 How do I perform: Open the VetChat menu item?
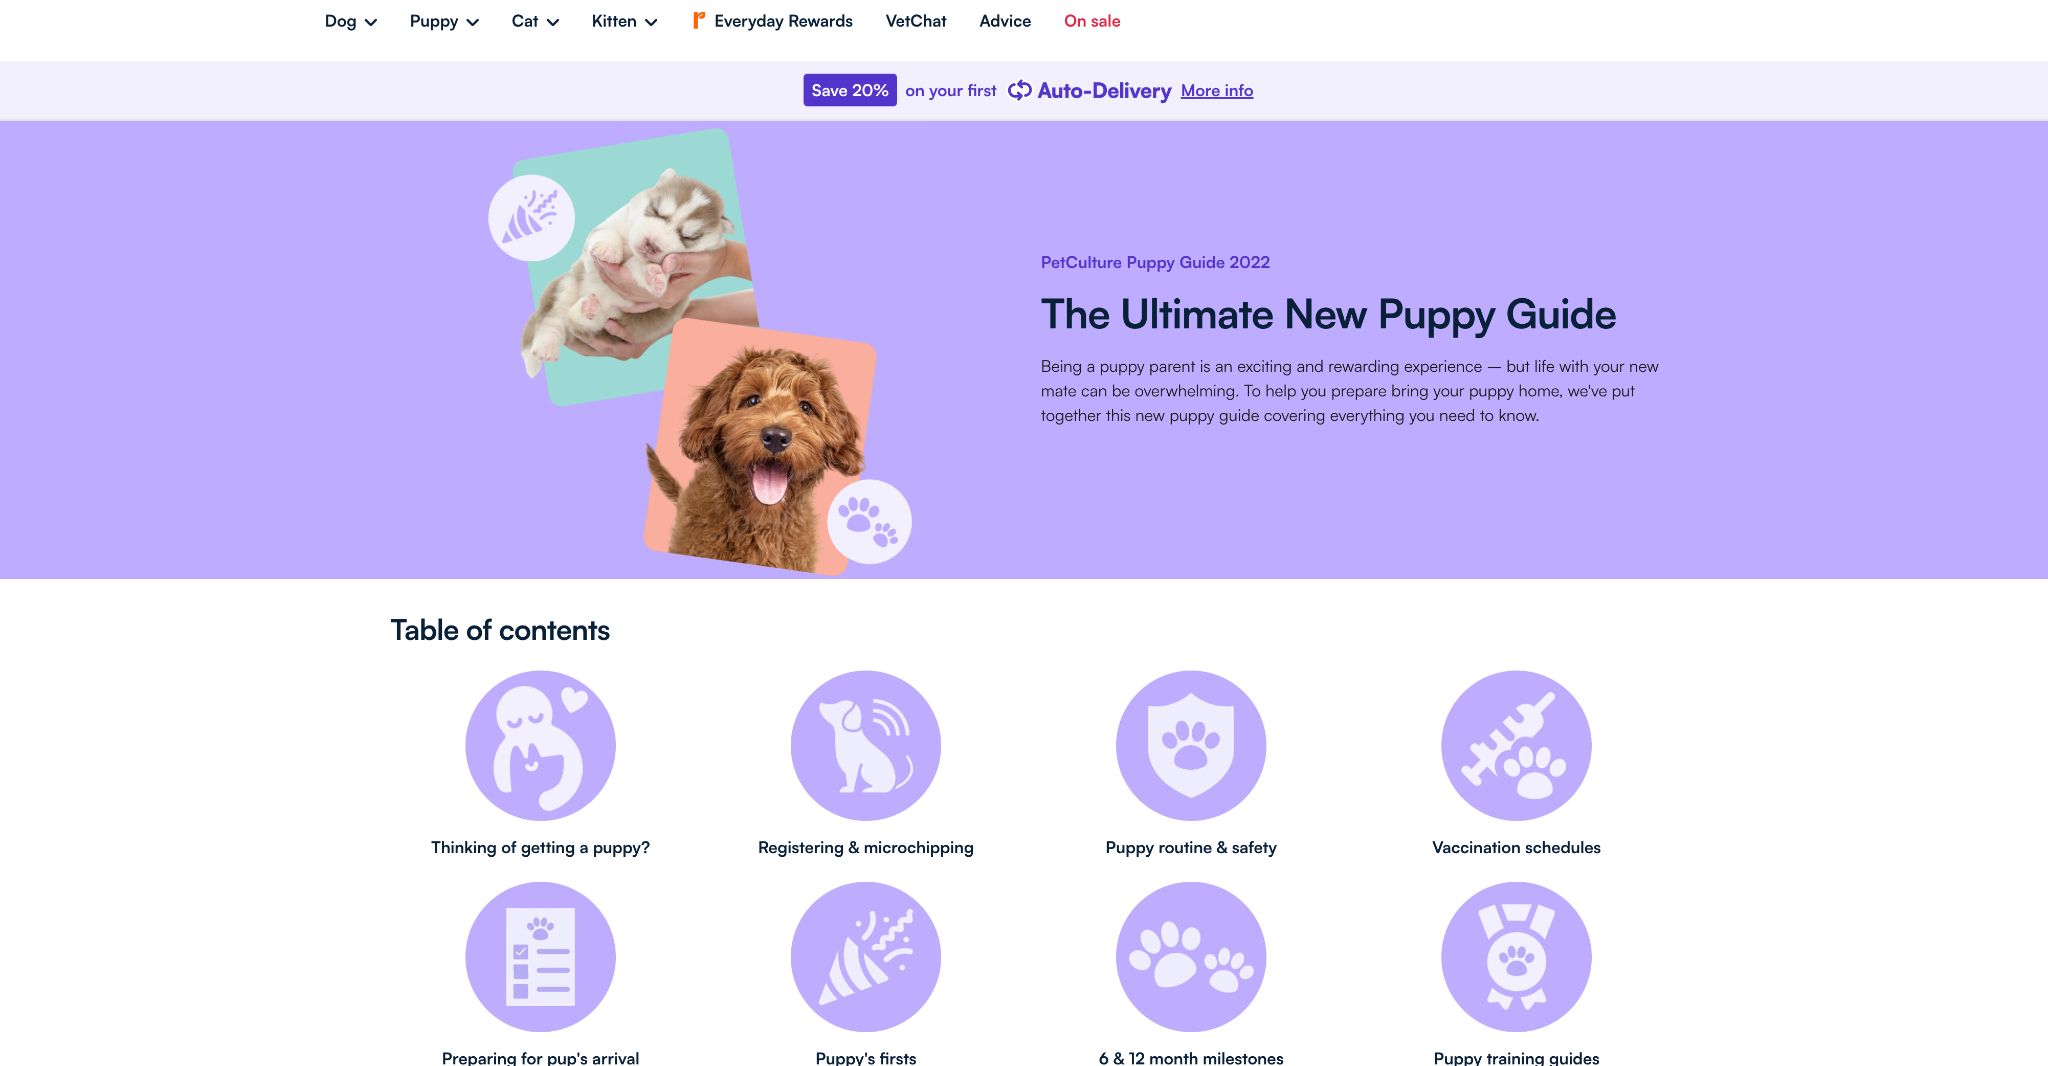click(x=916, y=21)
